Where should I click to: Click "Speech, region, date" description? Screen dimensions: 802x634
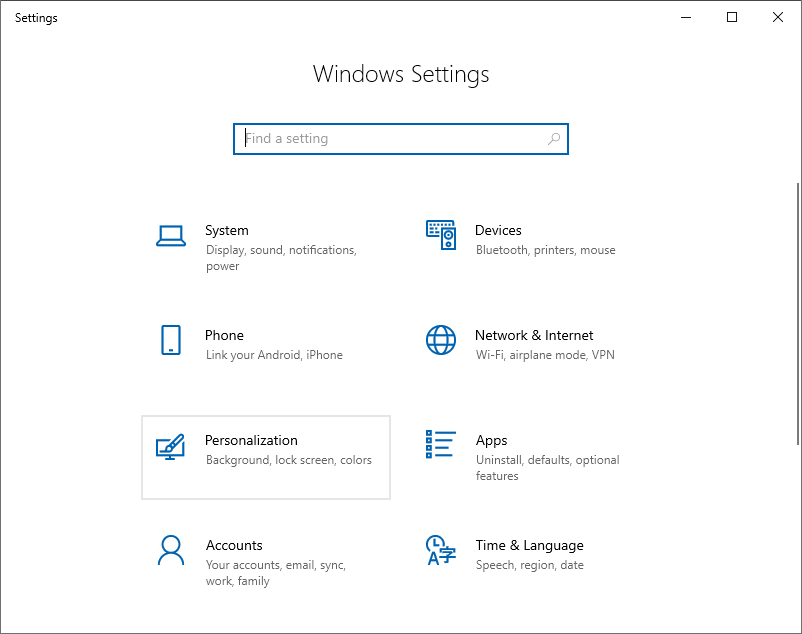529,565
